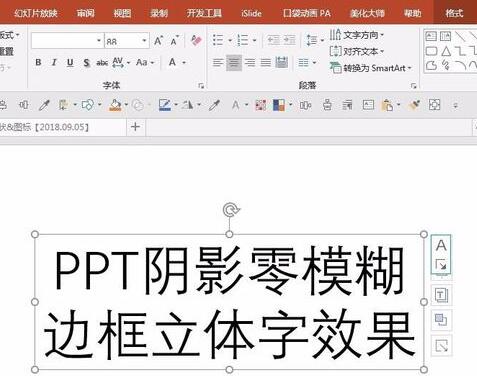The width and height of the screenshot is (477, 376).
Task: Align the paragraph text to the right
Action: (x=250, y=62)
